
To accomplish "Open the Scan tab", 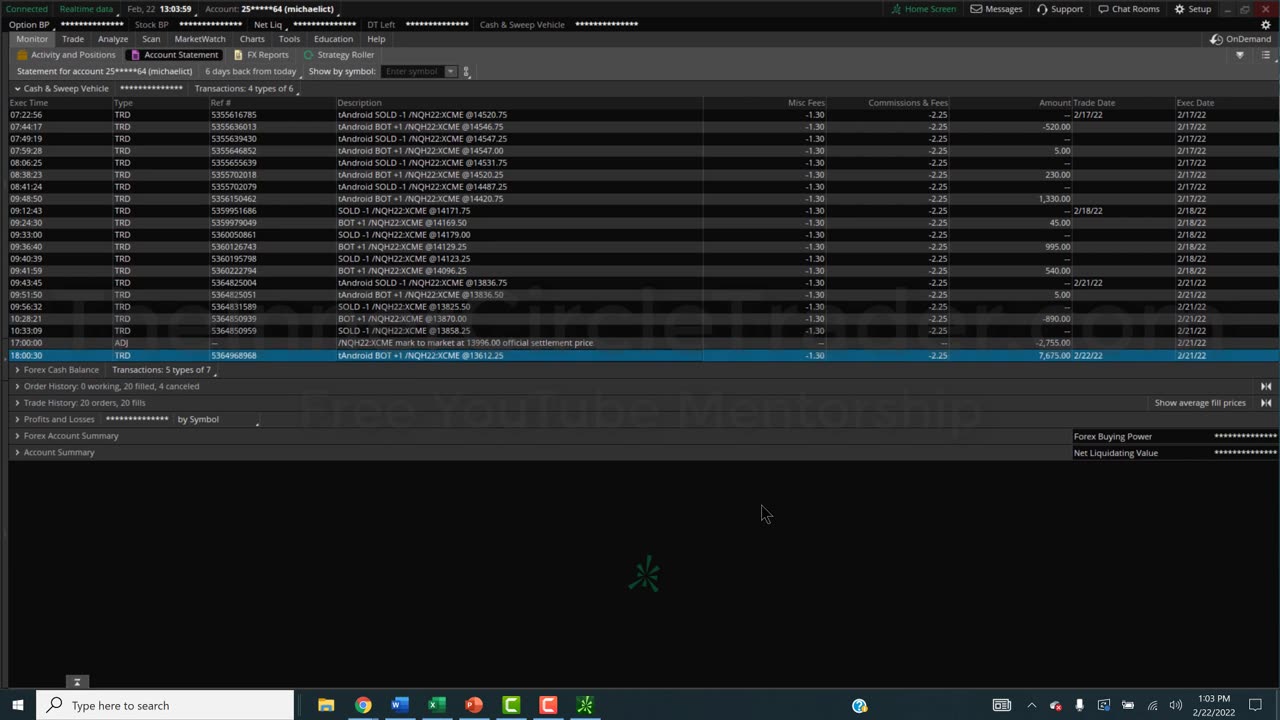I will coord(151,39).
